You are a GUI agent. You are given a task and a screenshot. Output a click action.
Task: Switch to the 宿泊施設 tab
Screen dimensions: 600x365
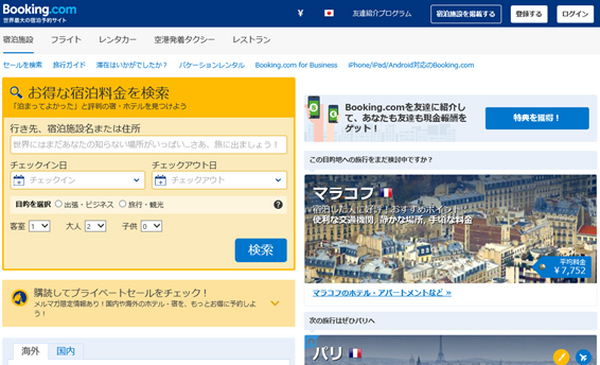(x=18, y=40)
